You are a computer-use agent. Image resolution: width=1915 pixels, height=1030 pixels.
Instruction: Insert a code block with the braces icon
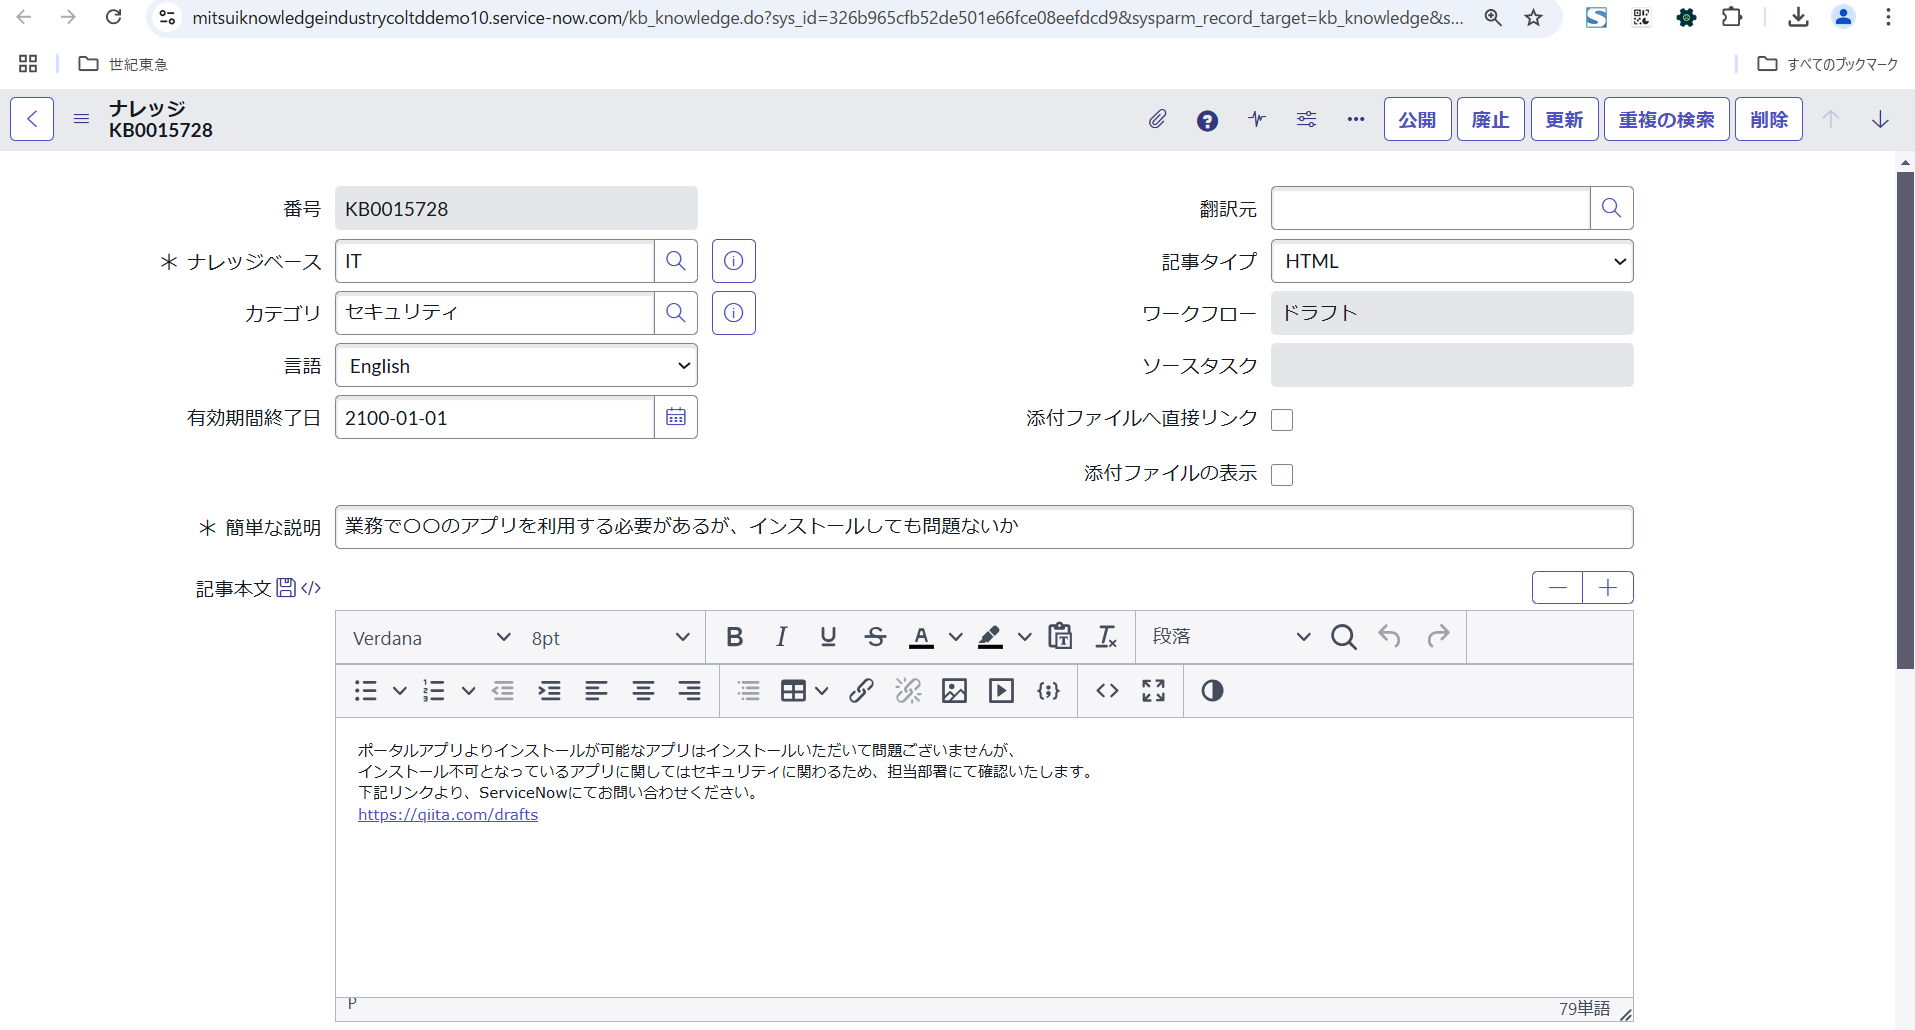coord(1049,691)
